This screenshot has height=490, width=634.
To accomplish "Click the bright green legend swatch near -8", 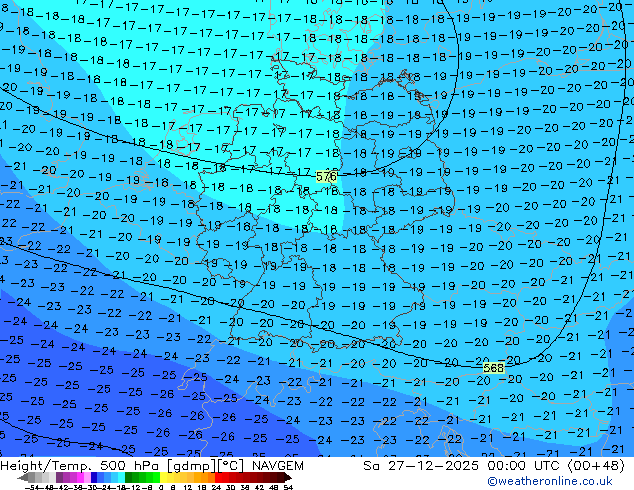I will pos(156,478).
